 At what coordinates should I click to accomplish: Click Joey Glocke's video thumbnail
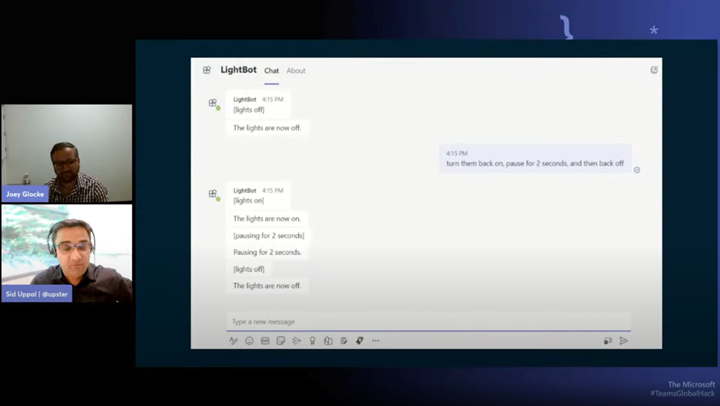(x=67, y=153)
